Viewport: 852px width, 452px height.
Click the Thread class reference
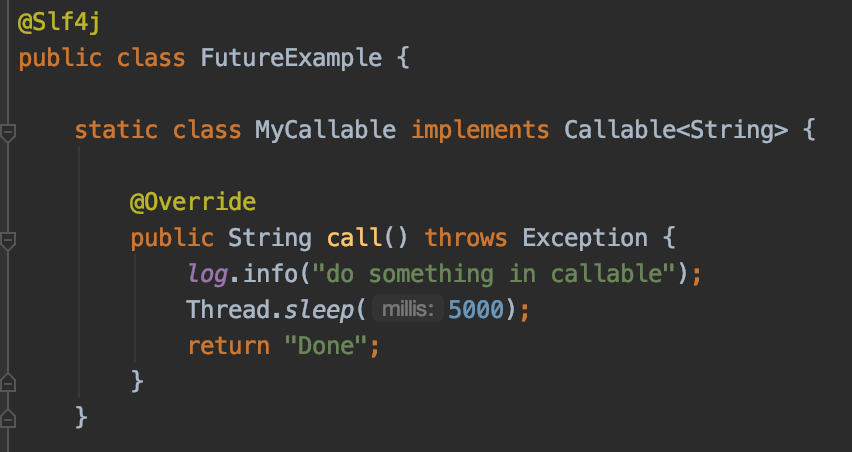click(x=228, y=310)
